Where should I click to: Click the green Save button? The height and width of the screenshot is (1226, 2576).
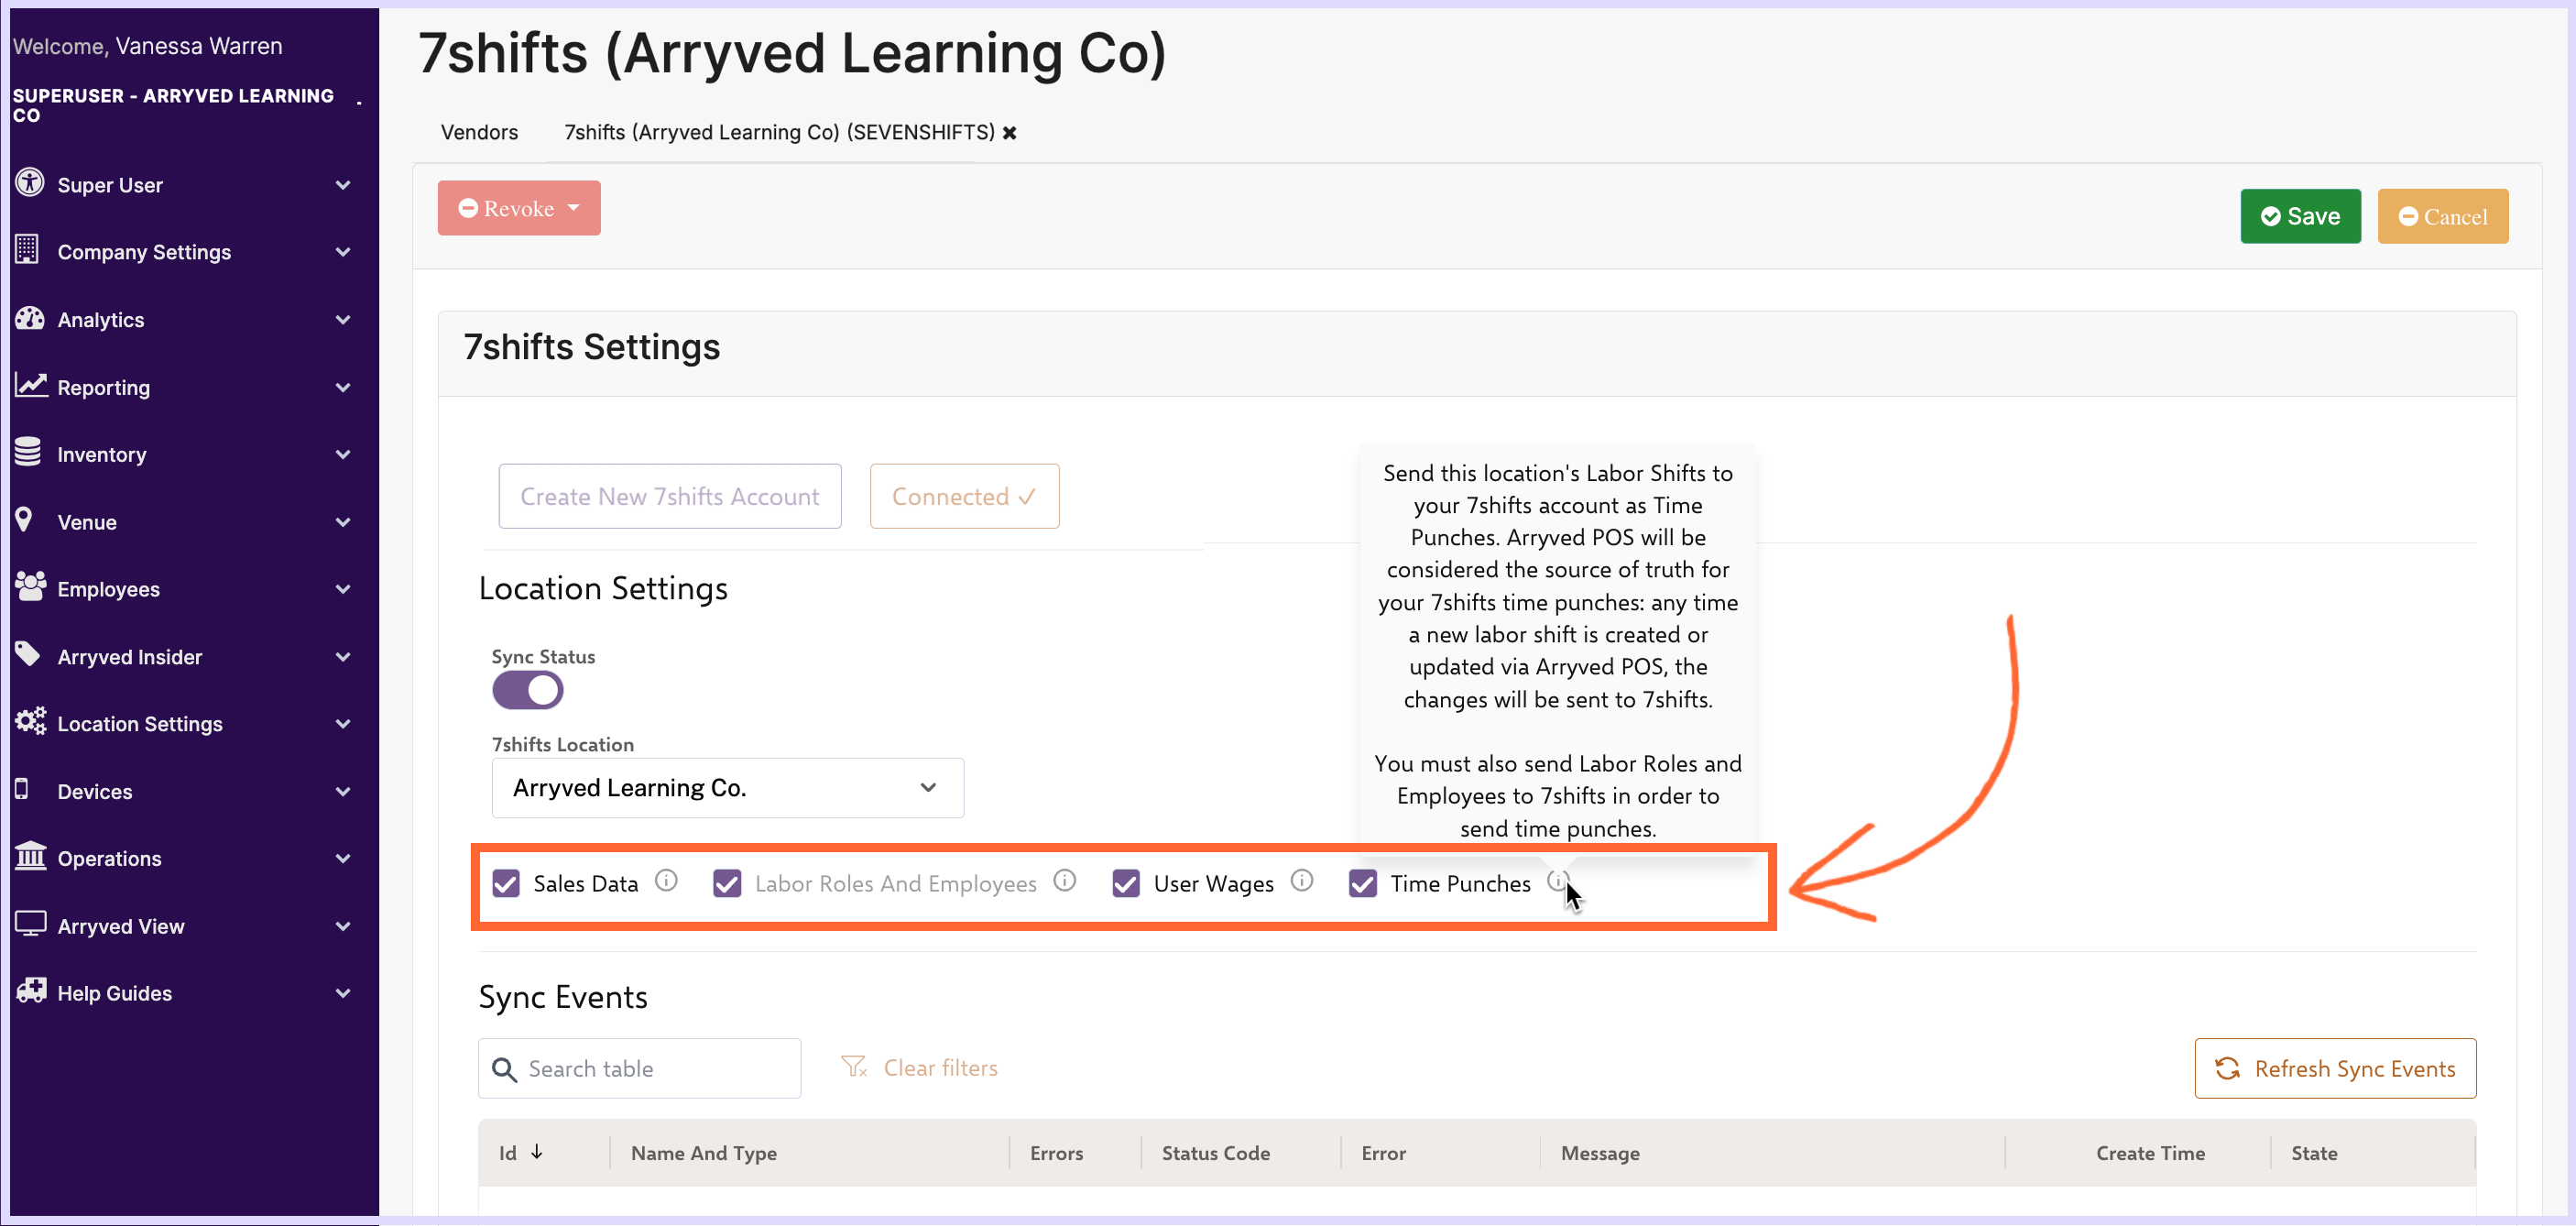[2300, 216]
